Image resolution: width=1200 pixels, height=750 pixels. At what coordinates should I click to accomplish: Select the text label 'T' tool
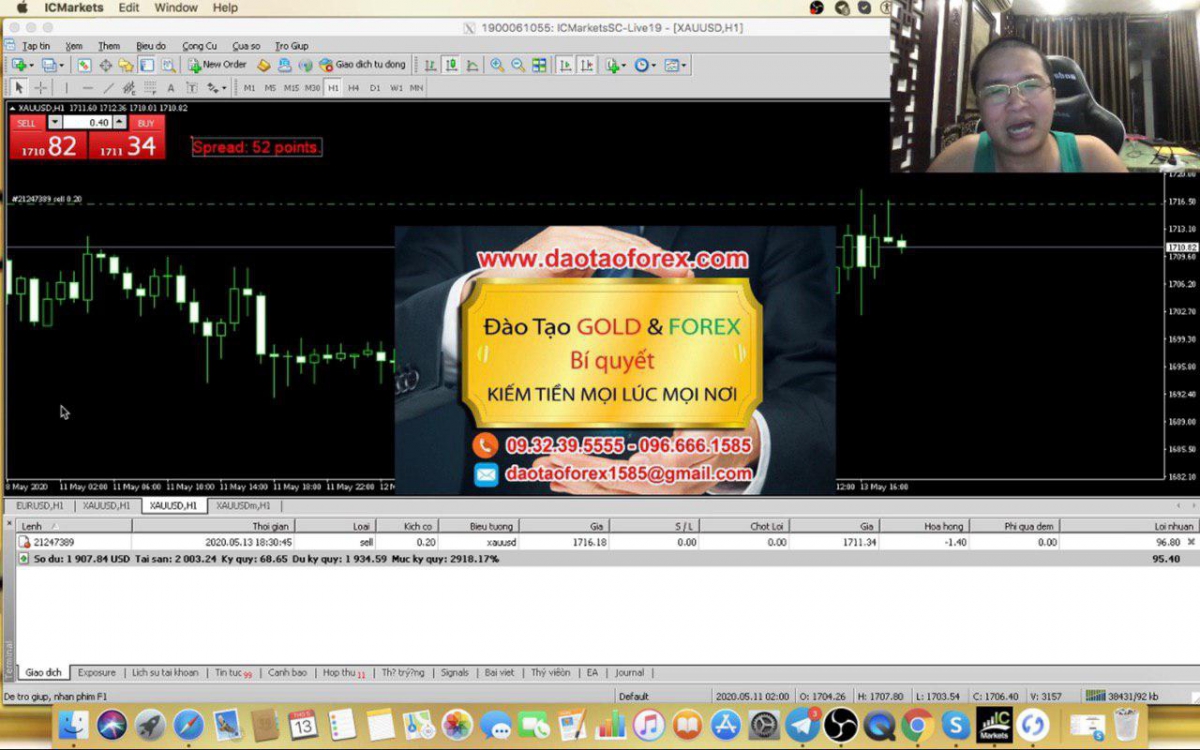pyautogui.click(x=191, y=88)
